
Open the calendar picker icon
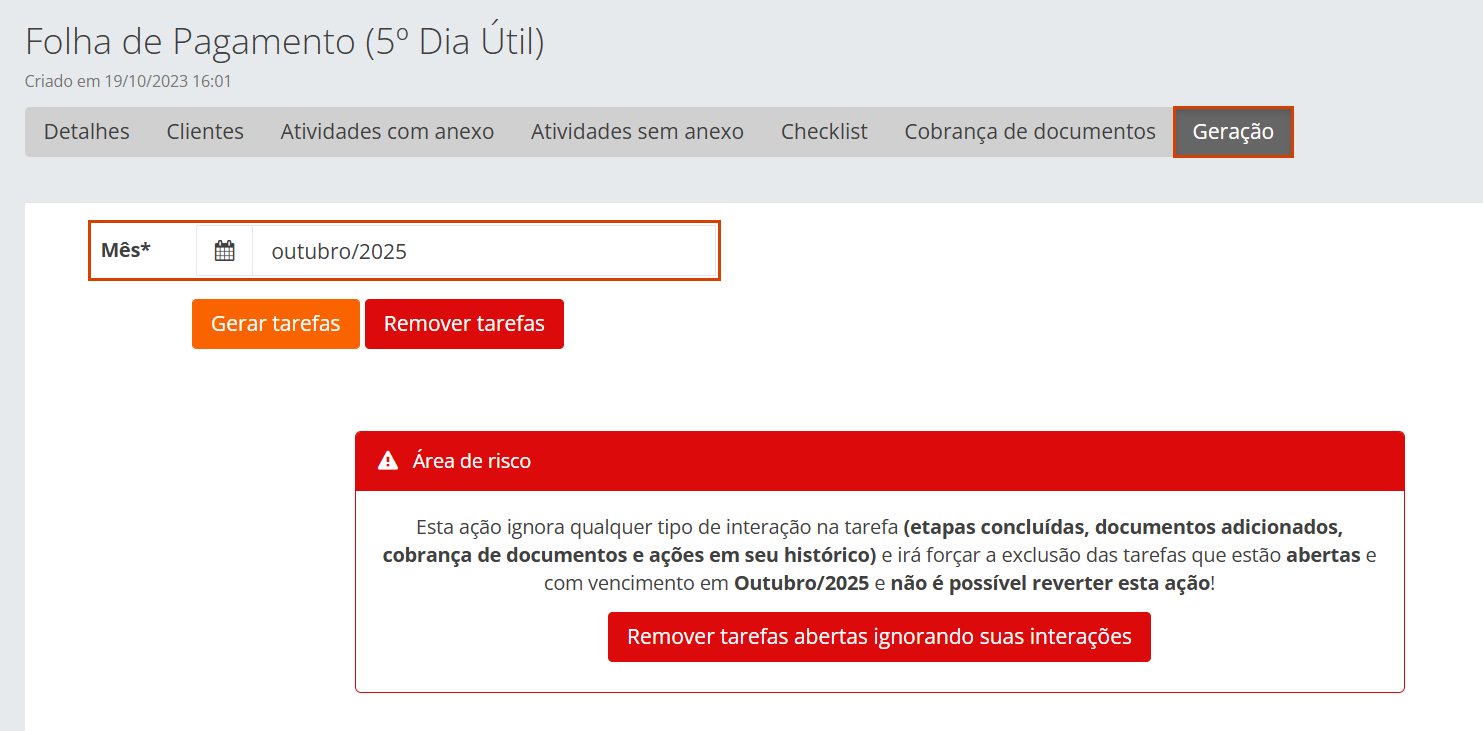[225, 251]
